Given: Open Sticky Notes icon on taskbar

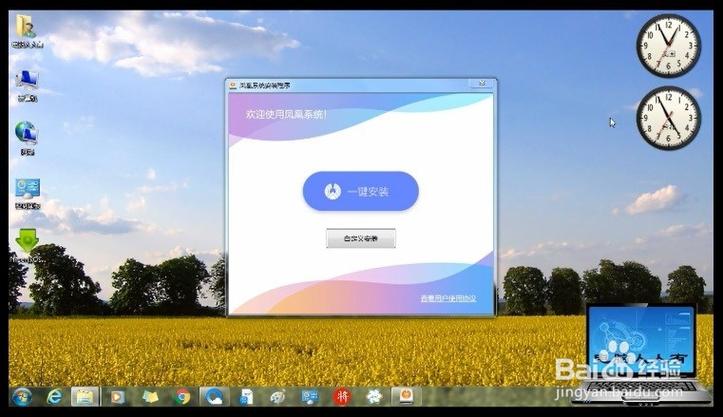Looking at the screenshot, I should click(x=150, y=396).
